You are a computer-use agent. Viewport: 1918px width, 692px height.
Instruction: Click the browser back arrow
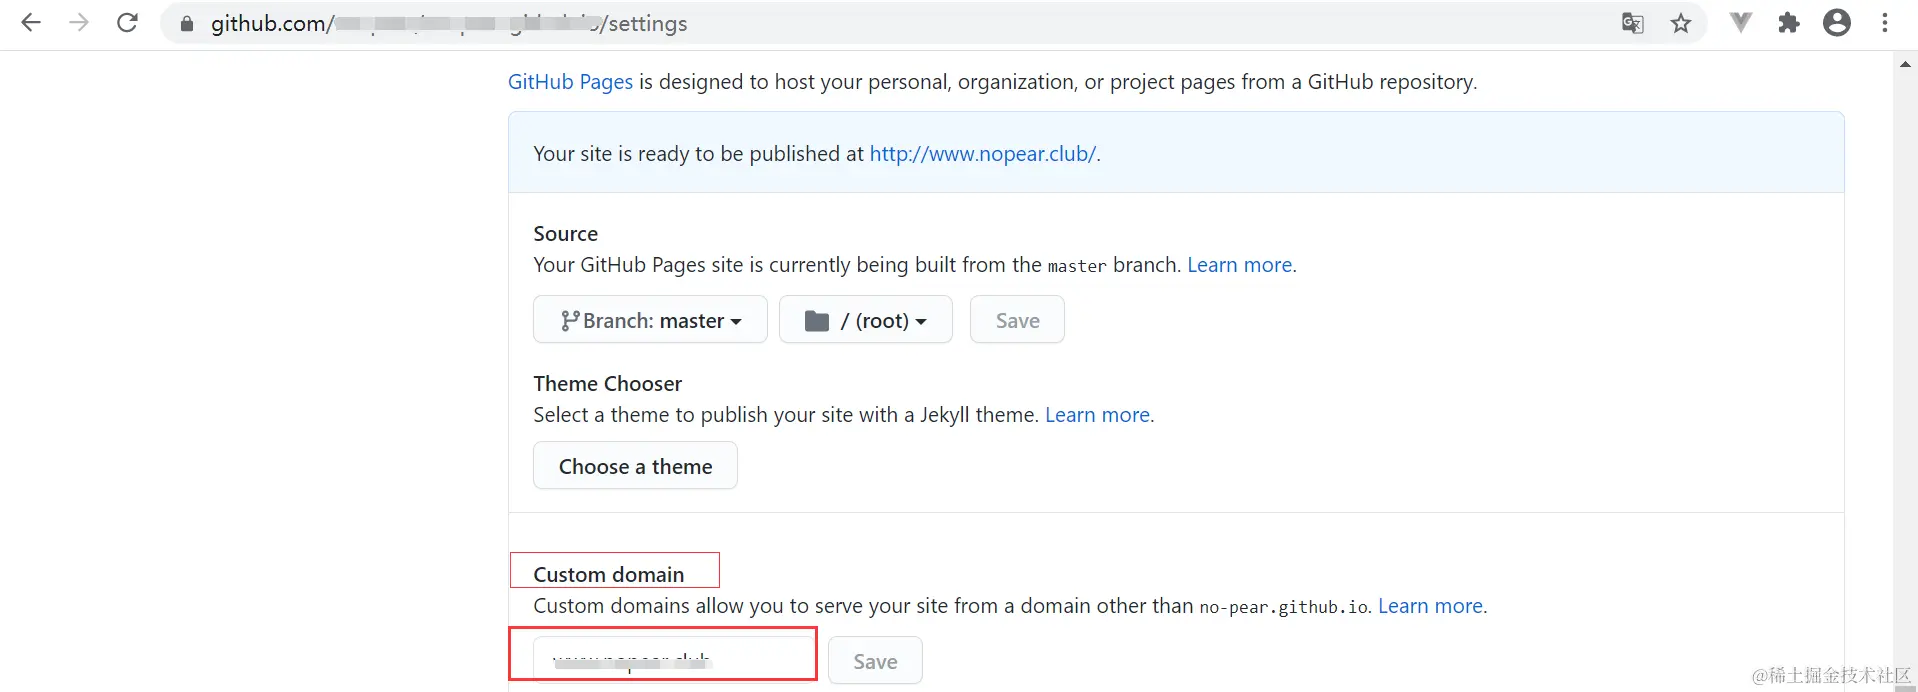(31, 23)
